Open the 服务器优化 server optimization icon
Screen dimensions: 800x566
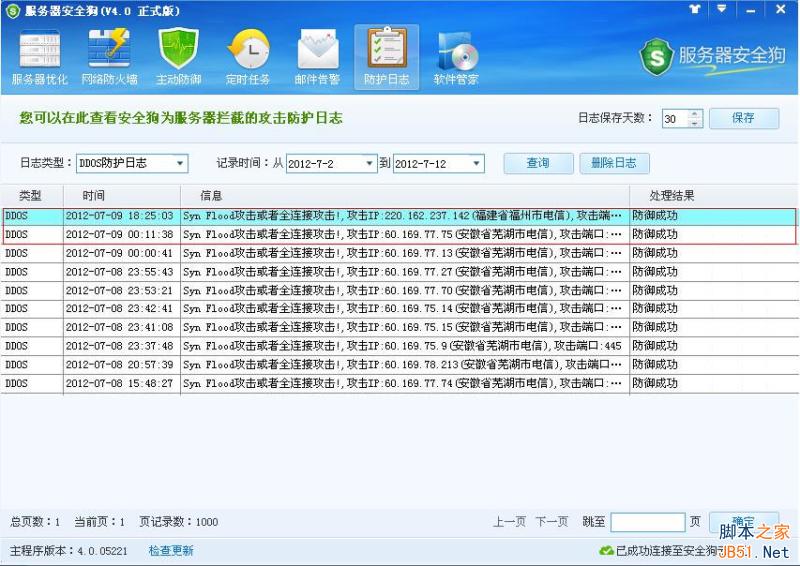pyautogui.click(x=40, y=56)
